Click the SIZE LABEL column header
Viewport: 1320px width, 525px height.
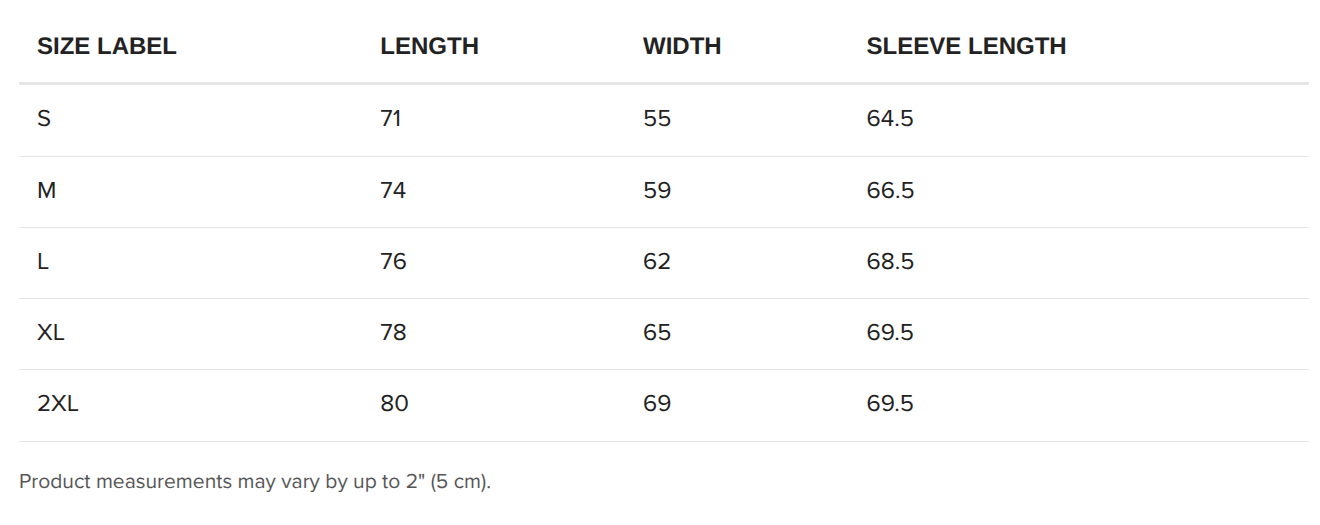pyautogui.click(x=107, y=46)
